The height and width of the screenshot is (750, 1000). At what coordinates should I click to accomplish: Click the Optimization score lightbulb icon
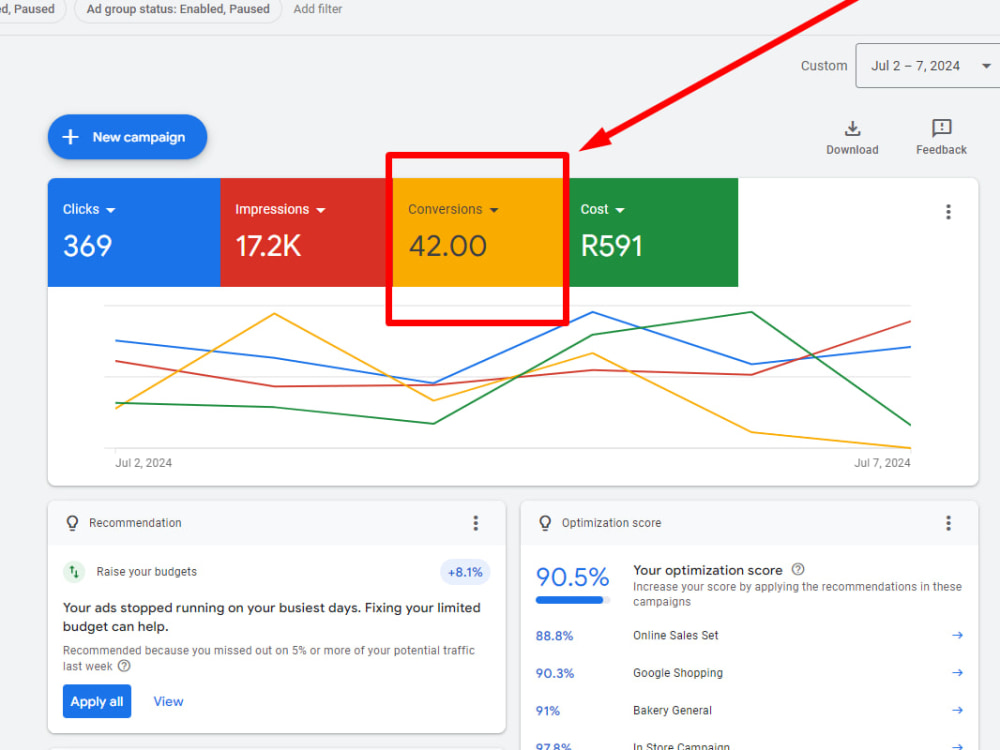pyautogui.click(x=545, y=523)
